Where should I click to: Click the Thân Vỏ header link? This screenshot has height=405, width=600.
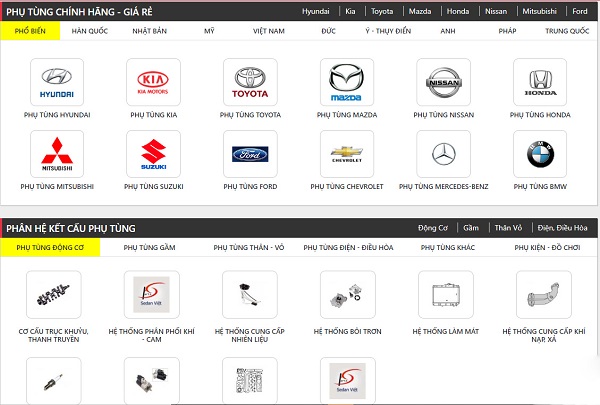pyautogui.click(x=508, y=228)
